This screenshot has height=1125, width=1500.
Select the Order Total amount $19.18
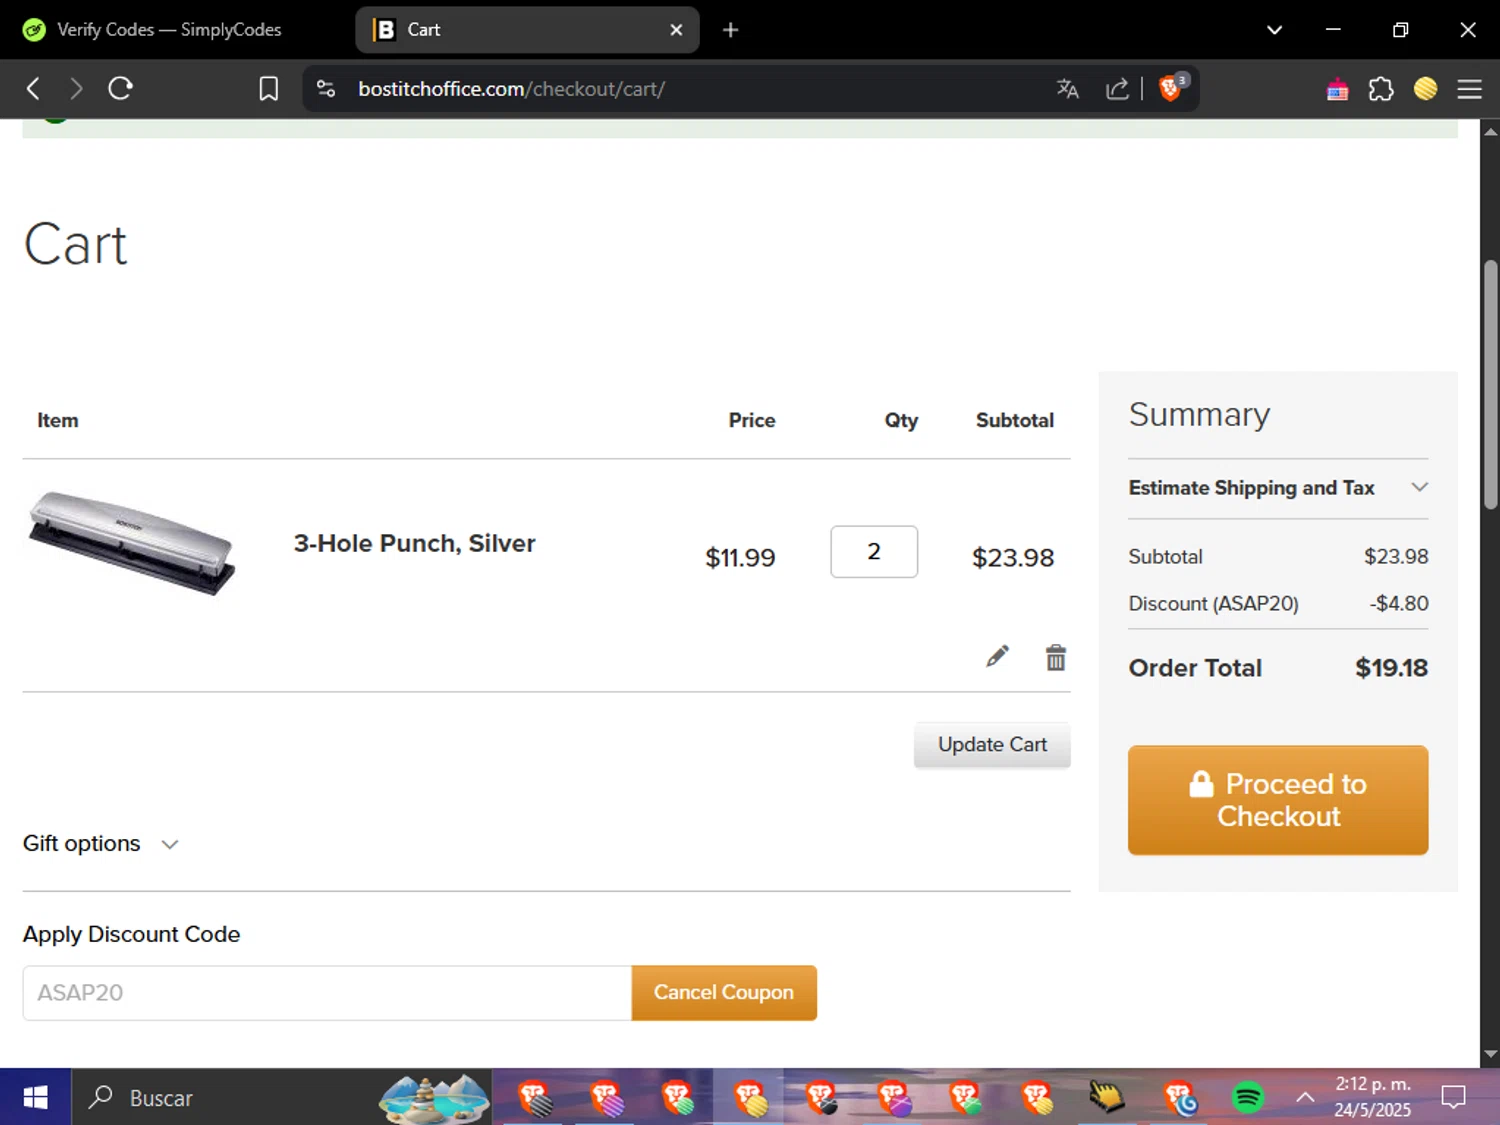(x=1391, y=668)
